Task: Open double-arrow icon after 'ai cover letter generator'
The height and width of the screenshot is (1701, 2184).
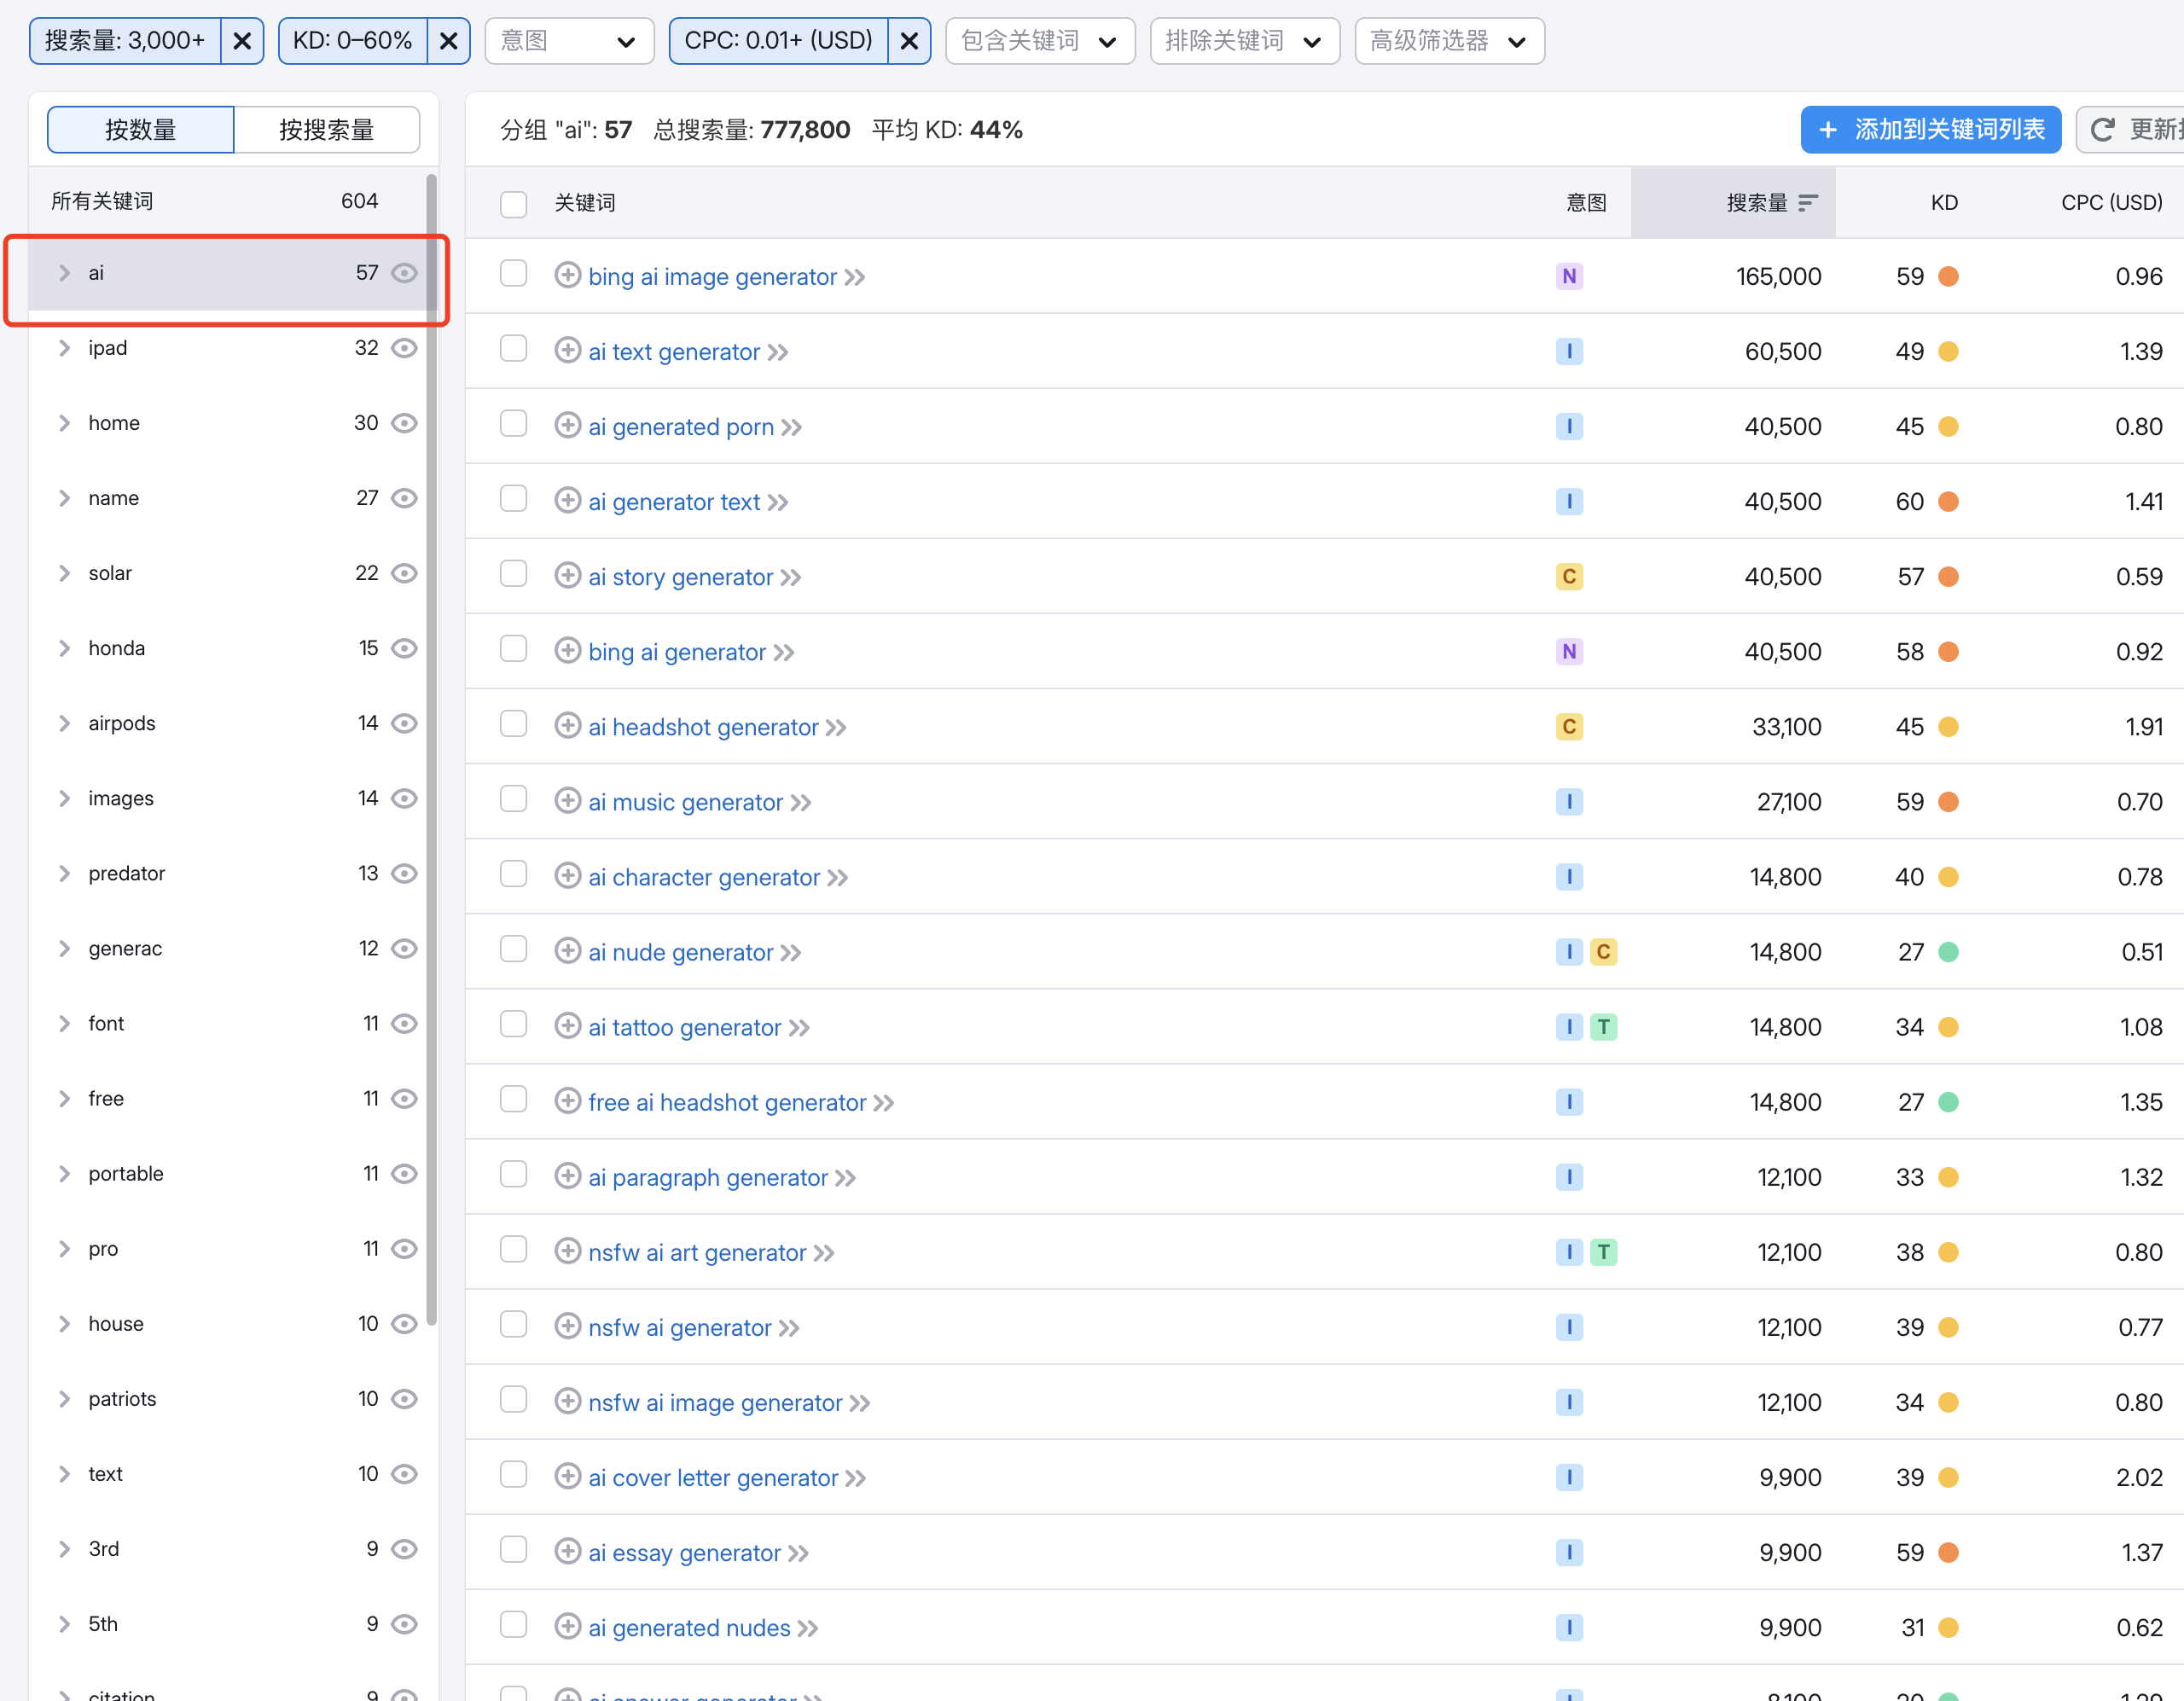Action: [856, 1478]
